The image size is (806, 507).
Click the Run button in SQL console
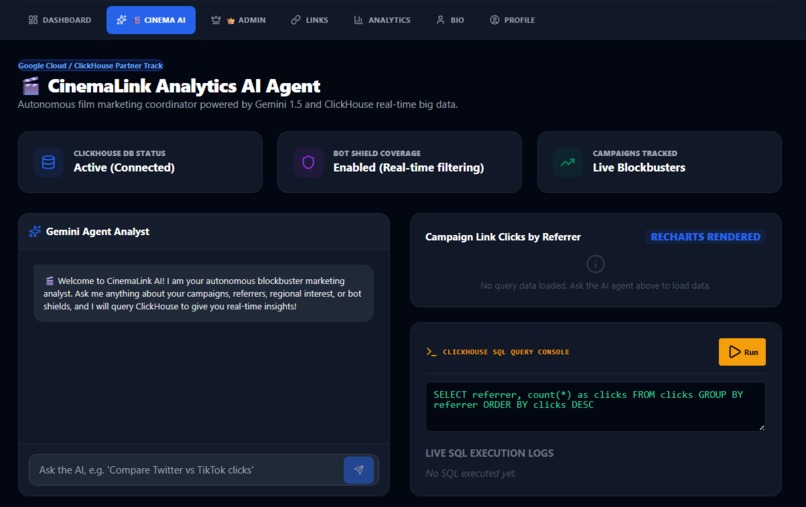pyautogui.click(x=742, y=352)
